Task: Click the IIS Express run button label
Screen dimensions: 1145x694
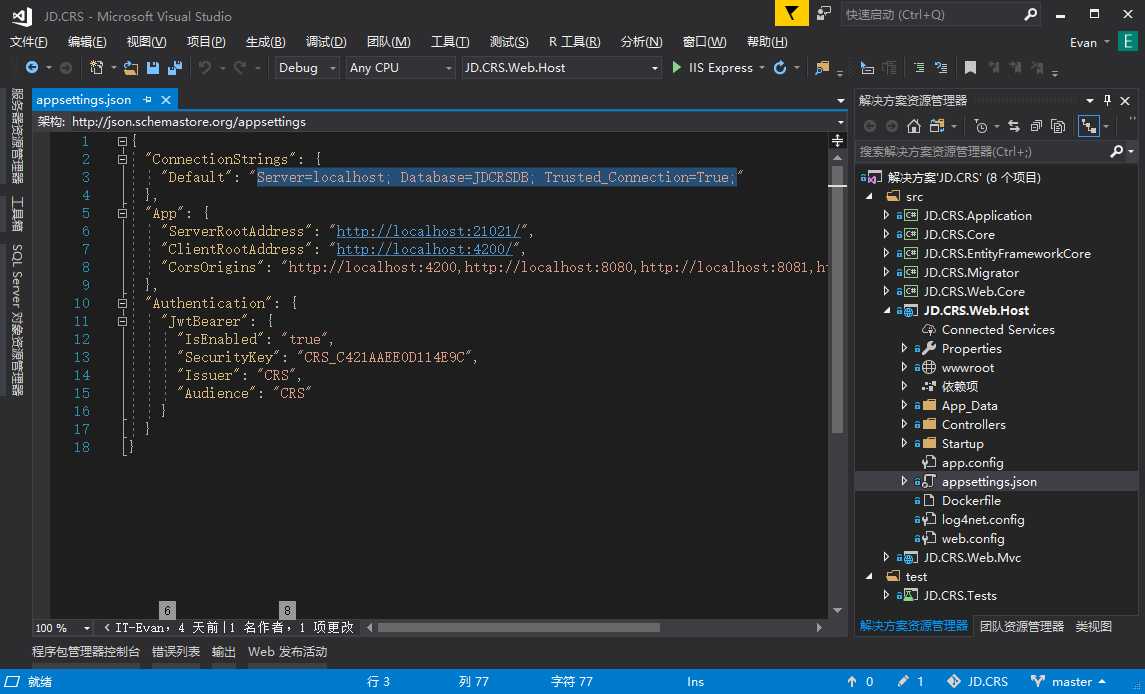Action: (720, 67)
